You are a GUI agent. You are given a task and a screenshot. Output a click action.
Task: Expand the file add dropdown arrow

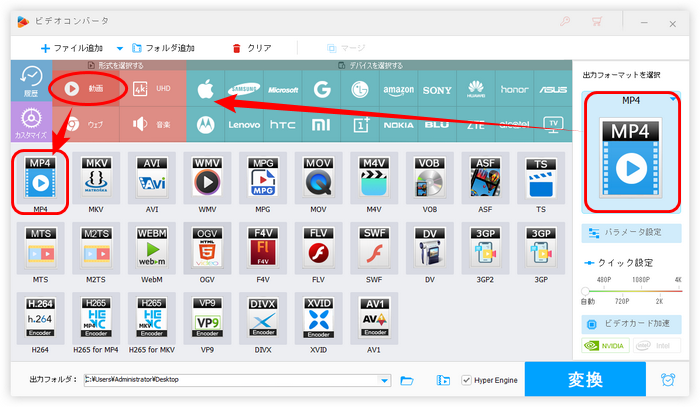pos(120,48)
